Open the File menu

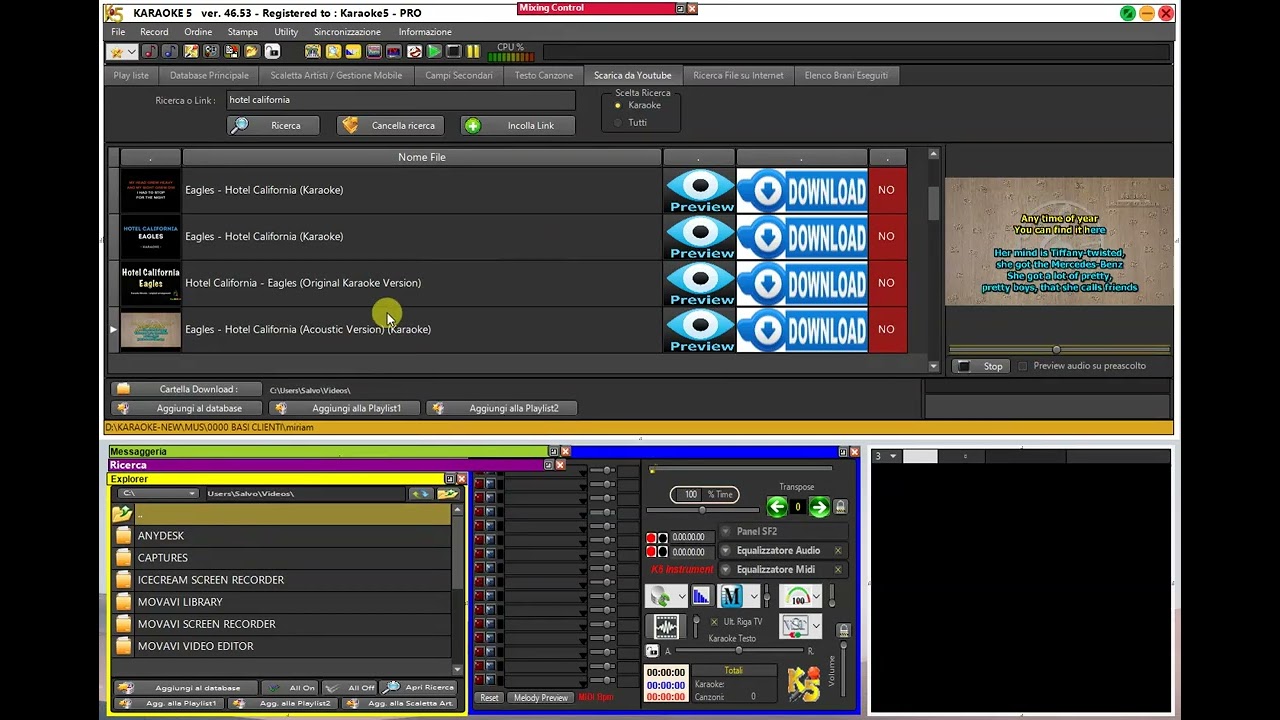point(118,32)
